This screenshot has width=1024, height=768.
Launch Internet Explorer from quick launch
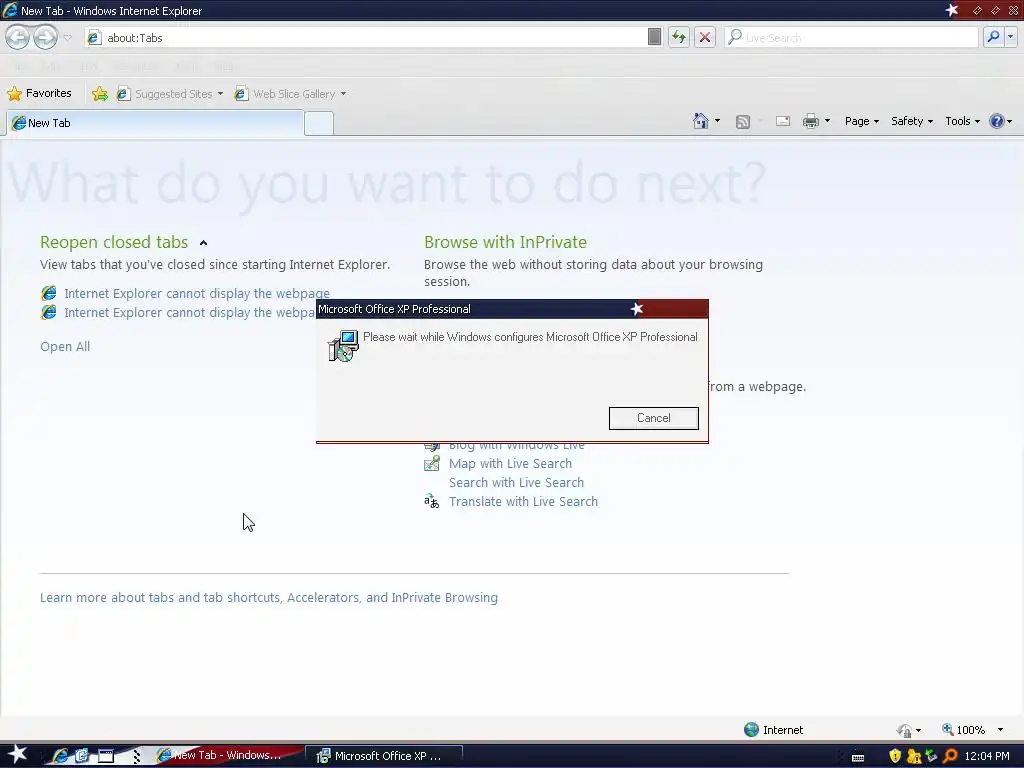(60, 756)
